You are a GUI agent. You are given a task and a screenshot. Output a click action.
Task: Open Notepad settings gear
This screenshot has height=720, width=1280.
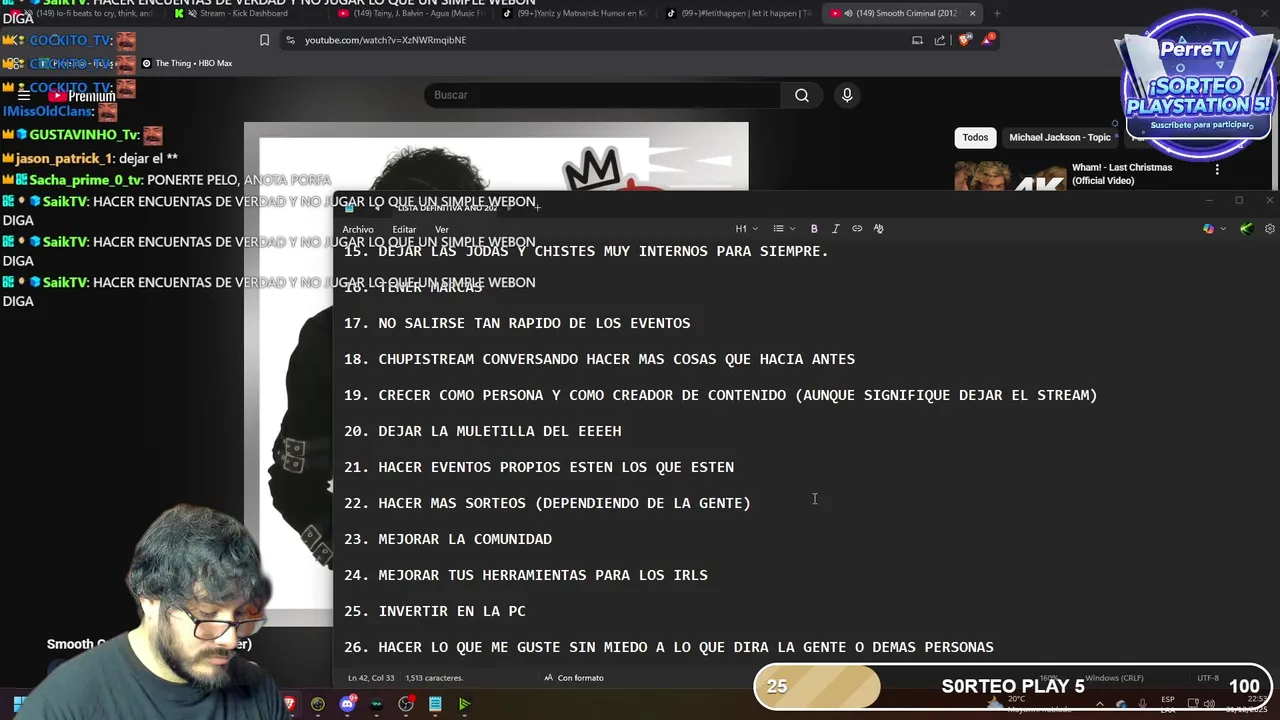click(1270, 229)
